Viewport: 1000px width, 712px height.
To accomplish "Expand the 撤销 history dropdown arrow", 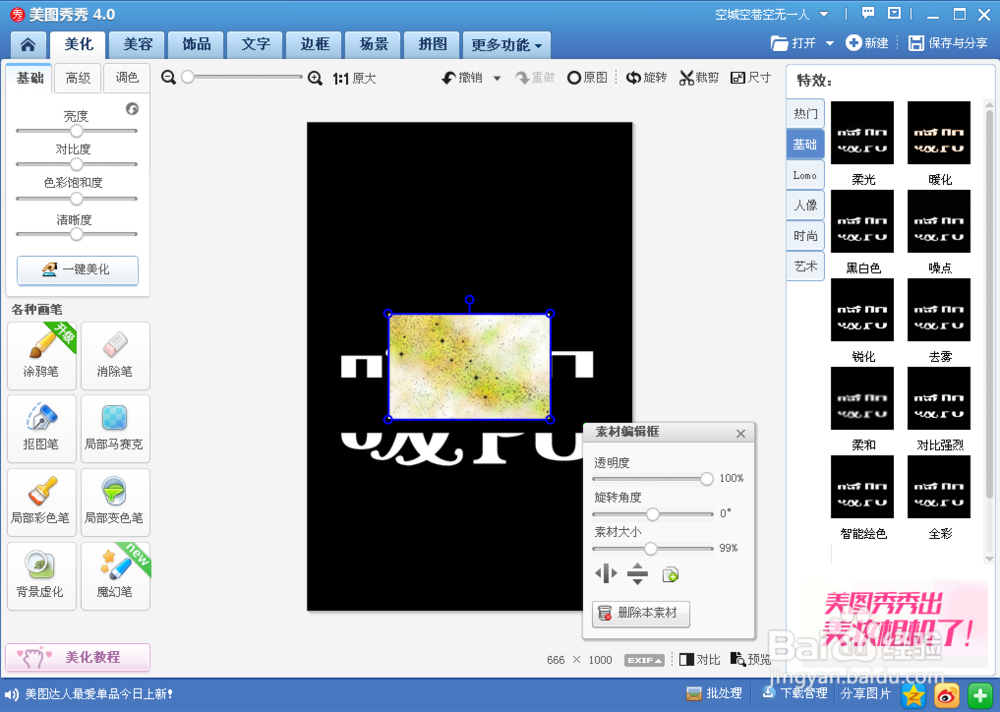I will point(497,78).
